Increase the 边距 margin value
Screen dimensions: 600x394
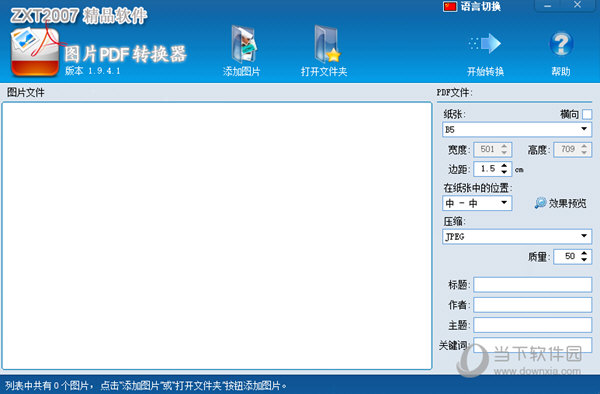pos(504,166)
